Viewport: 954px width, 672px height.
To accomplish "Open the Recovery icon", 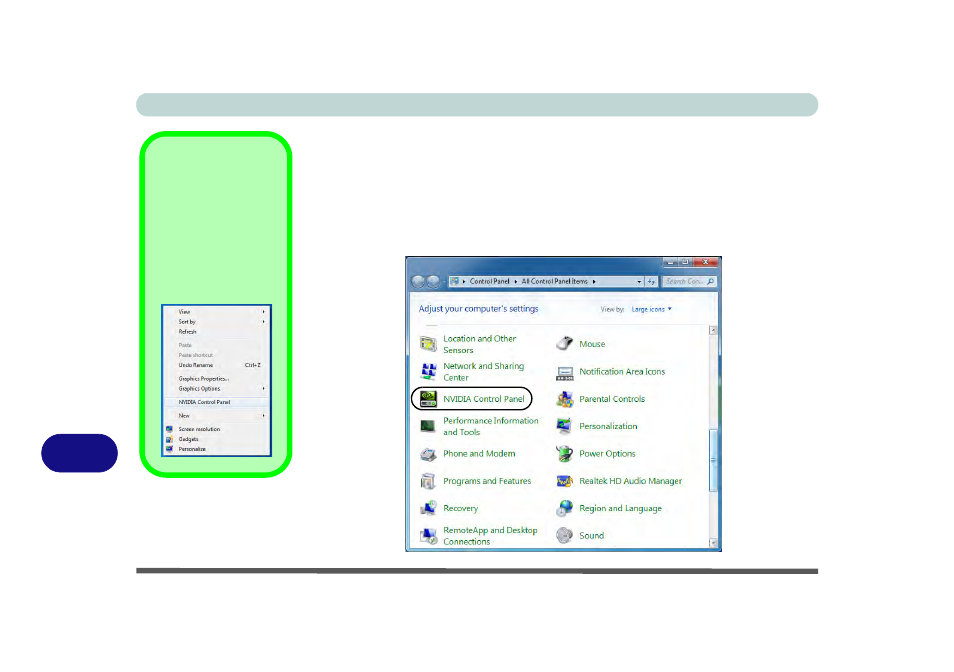I will click(428, 508).
